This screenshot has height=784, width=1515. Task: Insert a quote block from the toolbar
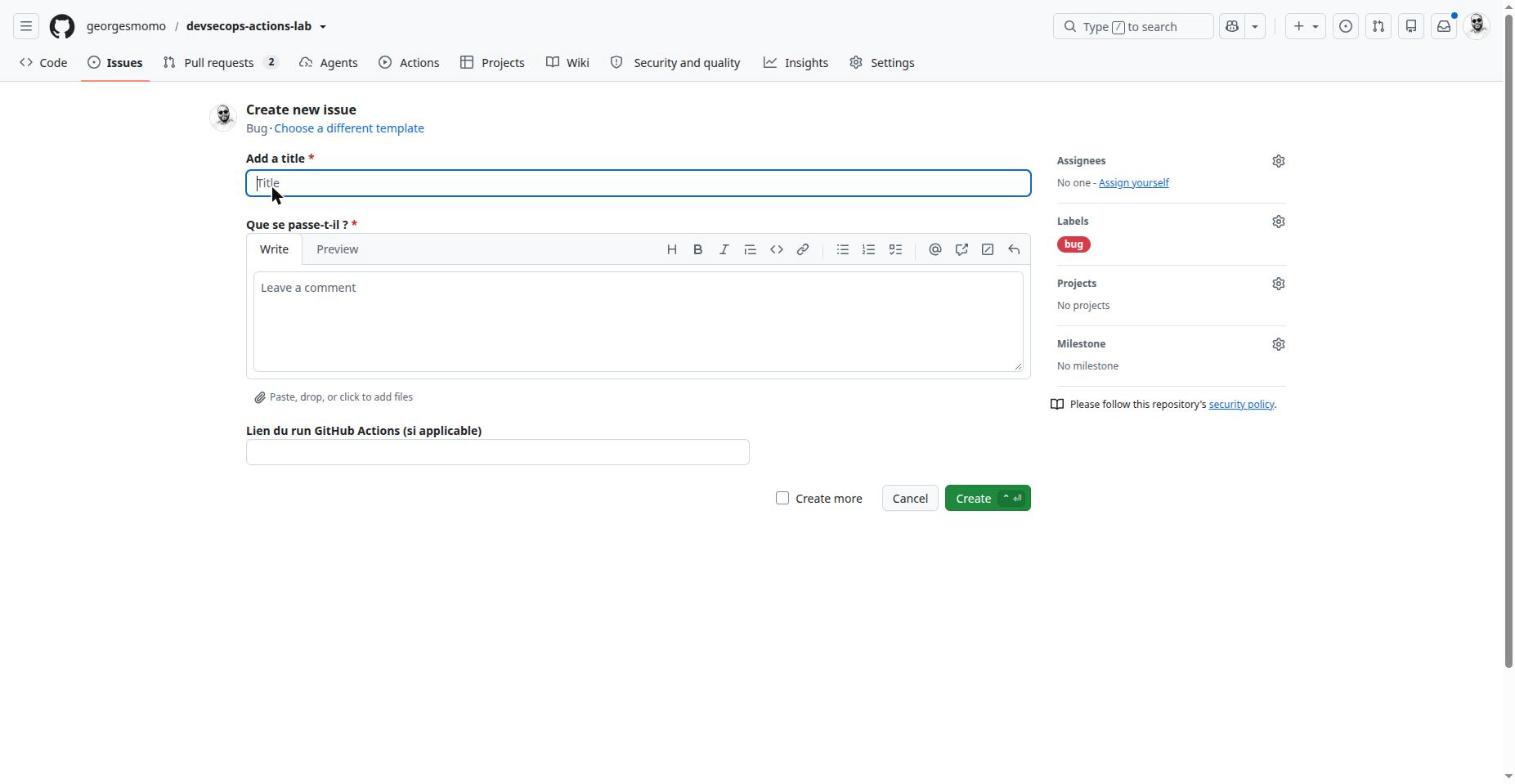(750, 250)
